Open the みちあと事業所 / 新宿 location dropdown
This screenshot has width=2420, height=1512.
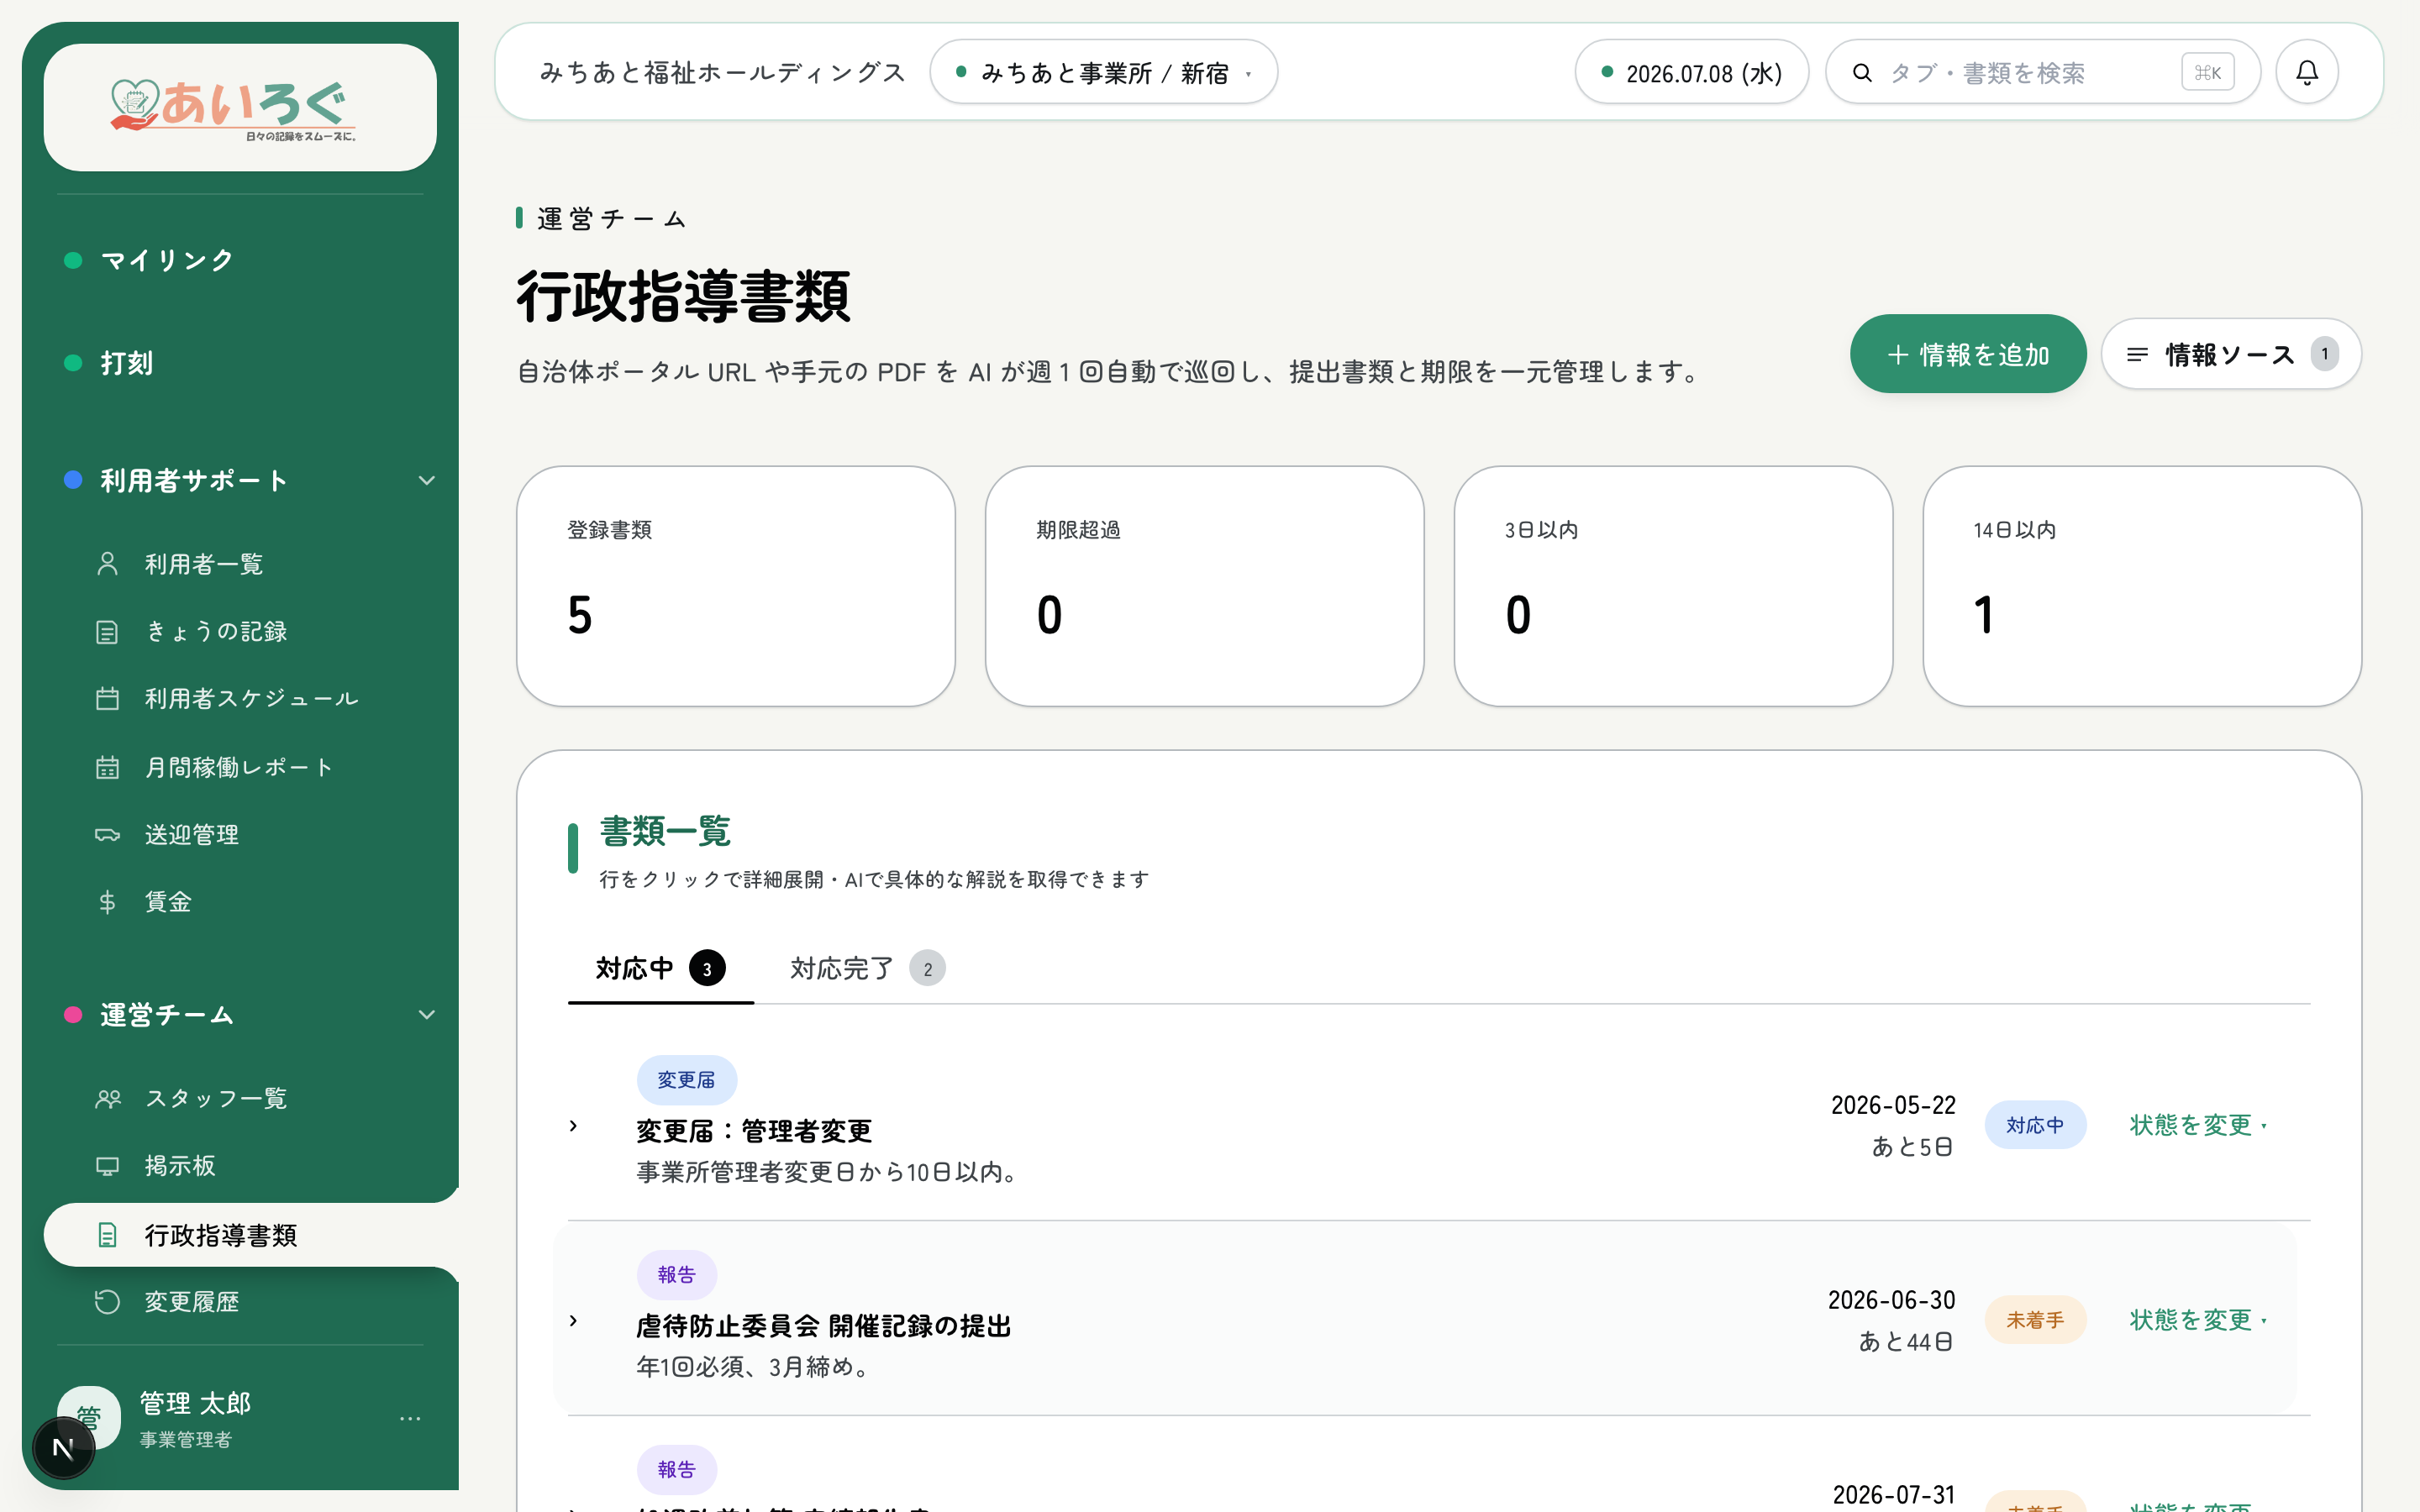pos(1103,72)
